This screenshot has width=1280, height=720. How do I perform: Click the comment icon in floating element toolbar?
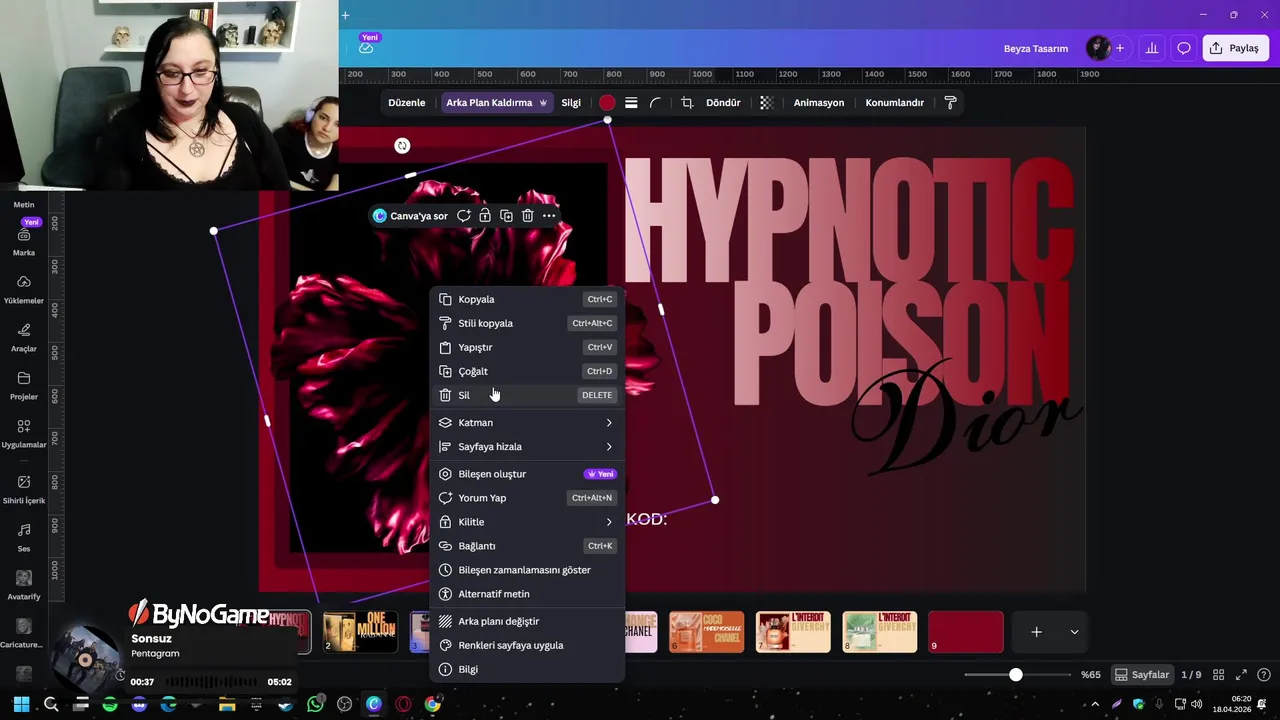click(x=464, y=216)
